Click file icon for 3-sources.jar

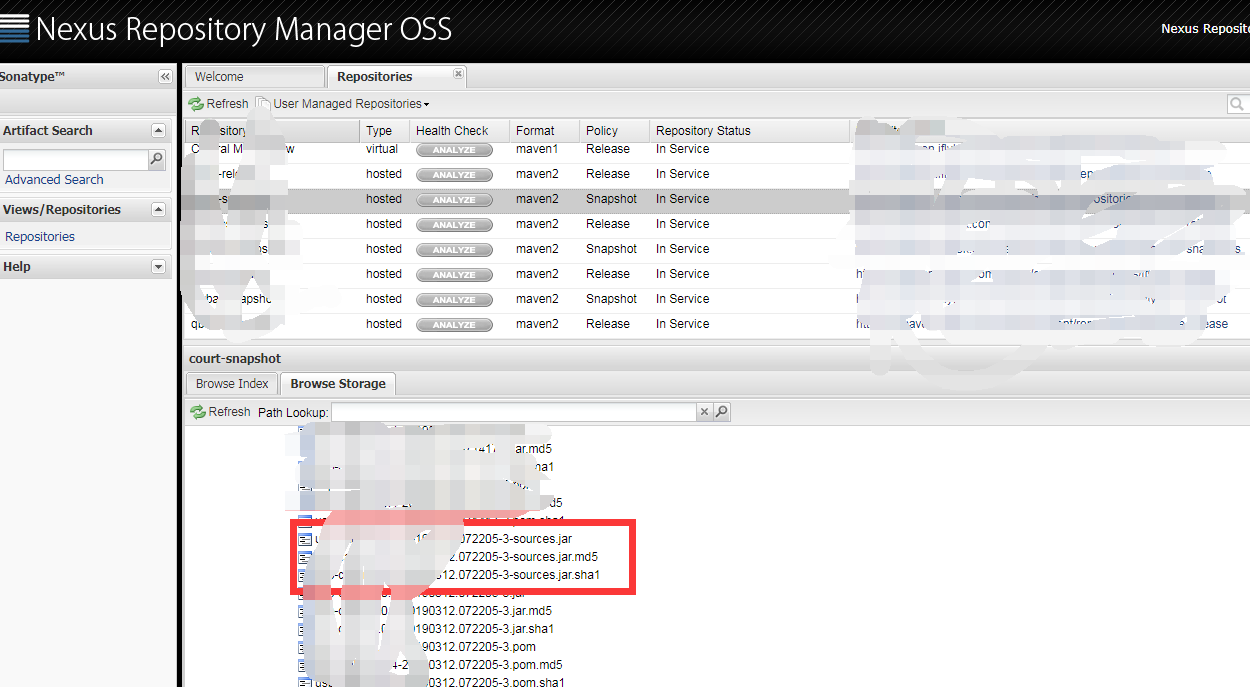pyautogui.click(x=305, y=539)
